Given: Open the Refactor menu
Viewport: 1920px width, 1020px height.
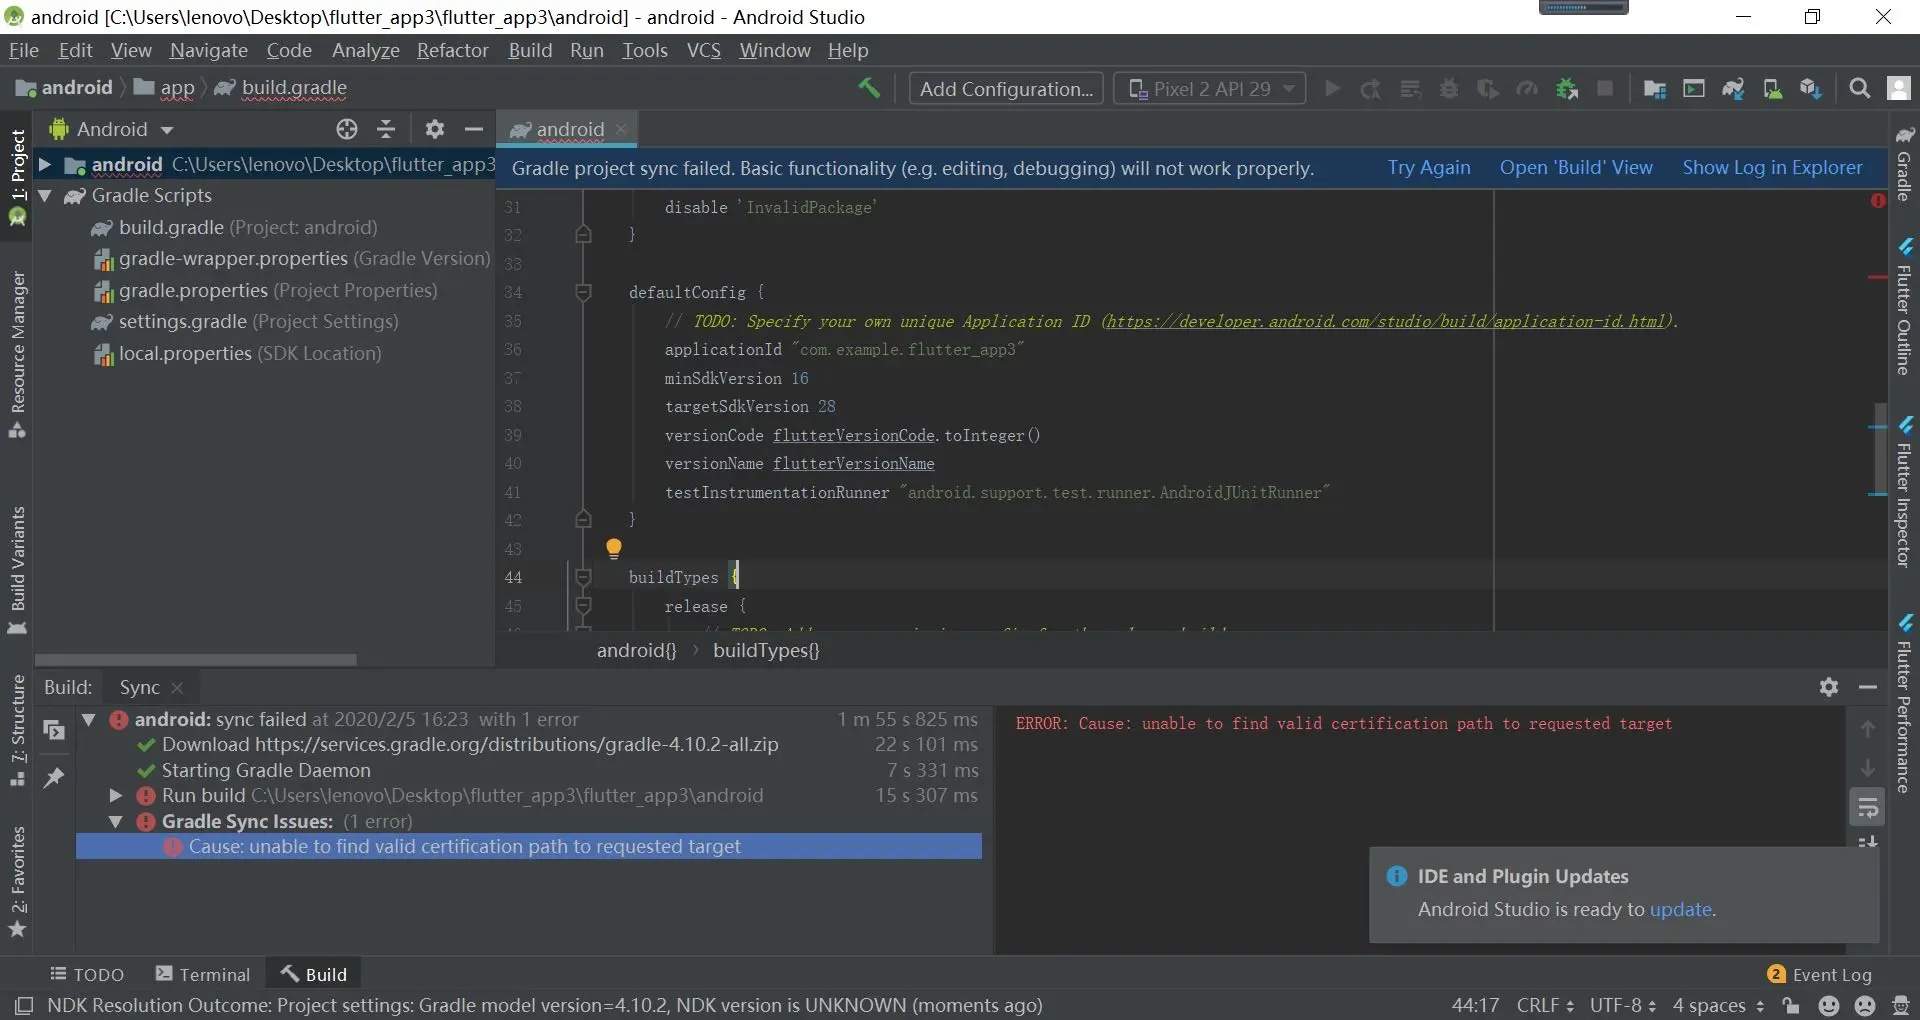Looking at the screenshot, I should click(453, 50).
